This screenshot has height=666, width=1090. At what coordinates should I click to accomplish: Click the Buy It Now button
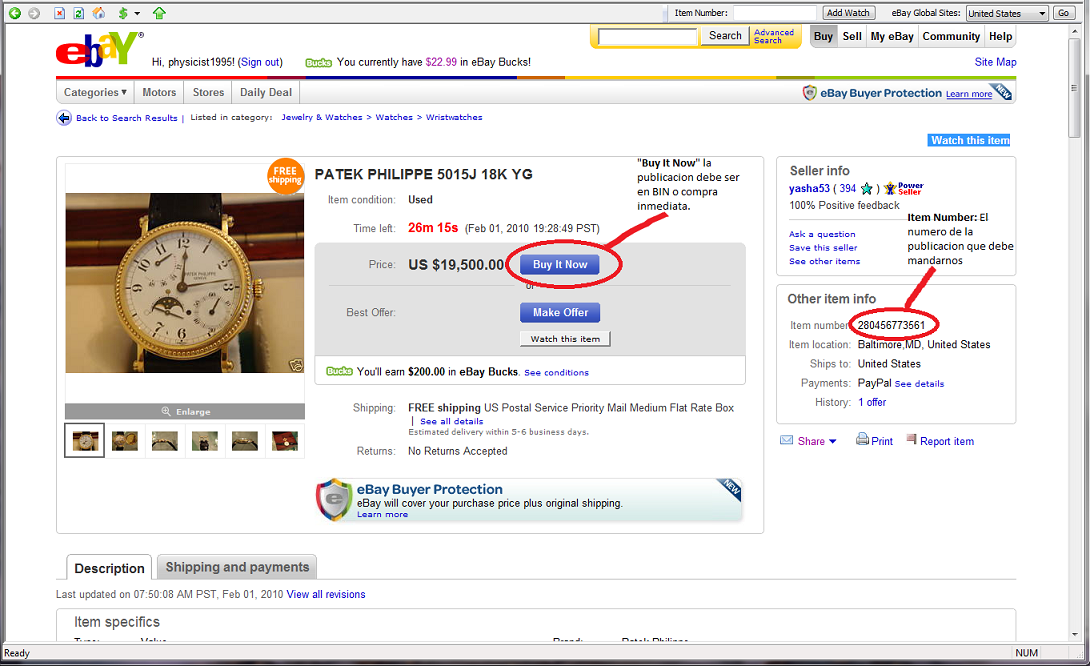click(560, 264)
